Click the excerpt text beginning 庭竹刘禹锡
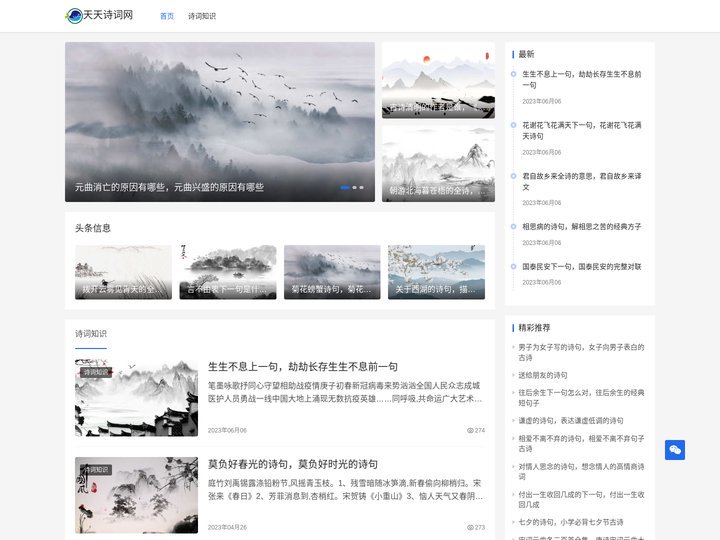 click(x=345, y=489)
